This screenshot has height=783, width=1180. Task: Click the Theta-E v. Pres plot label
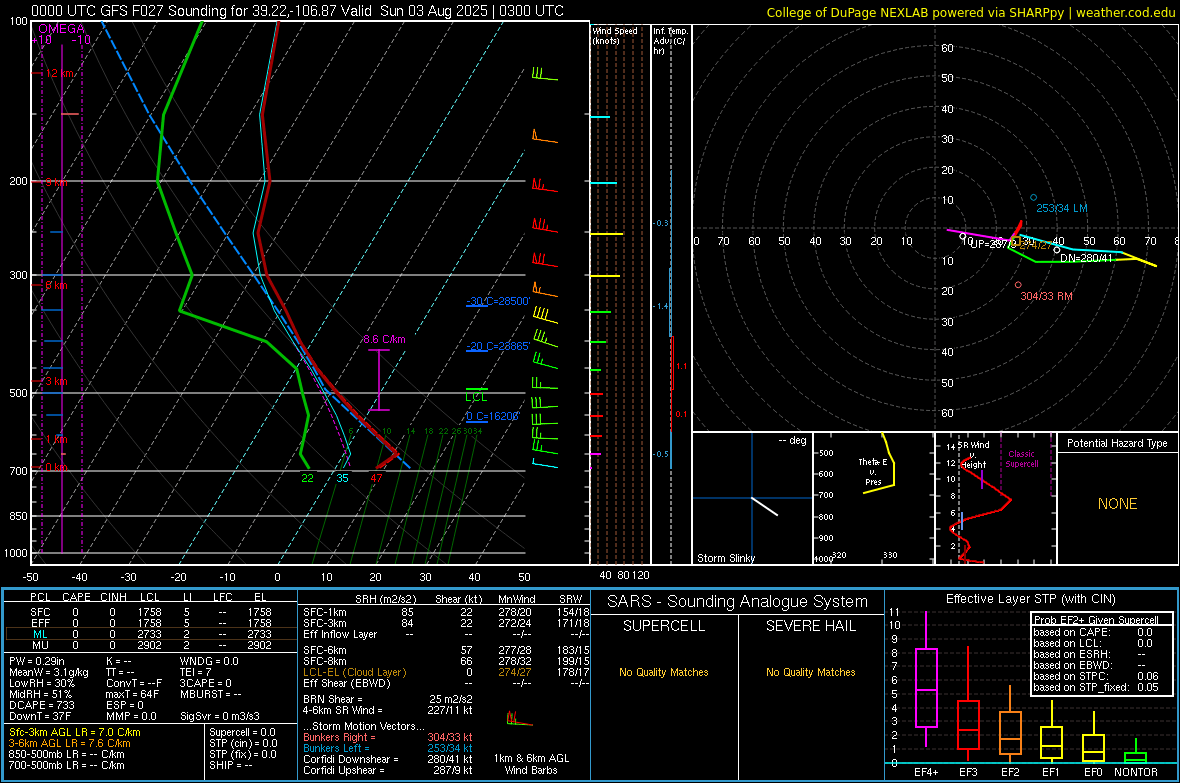pos(873,471)
